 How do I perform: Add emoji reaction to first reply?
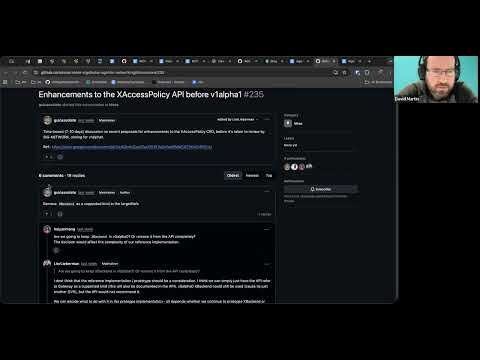pyautogui.click(x=57, y=250)
